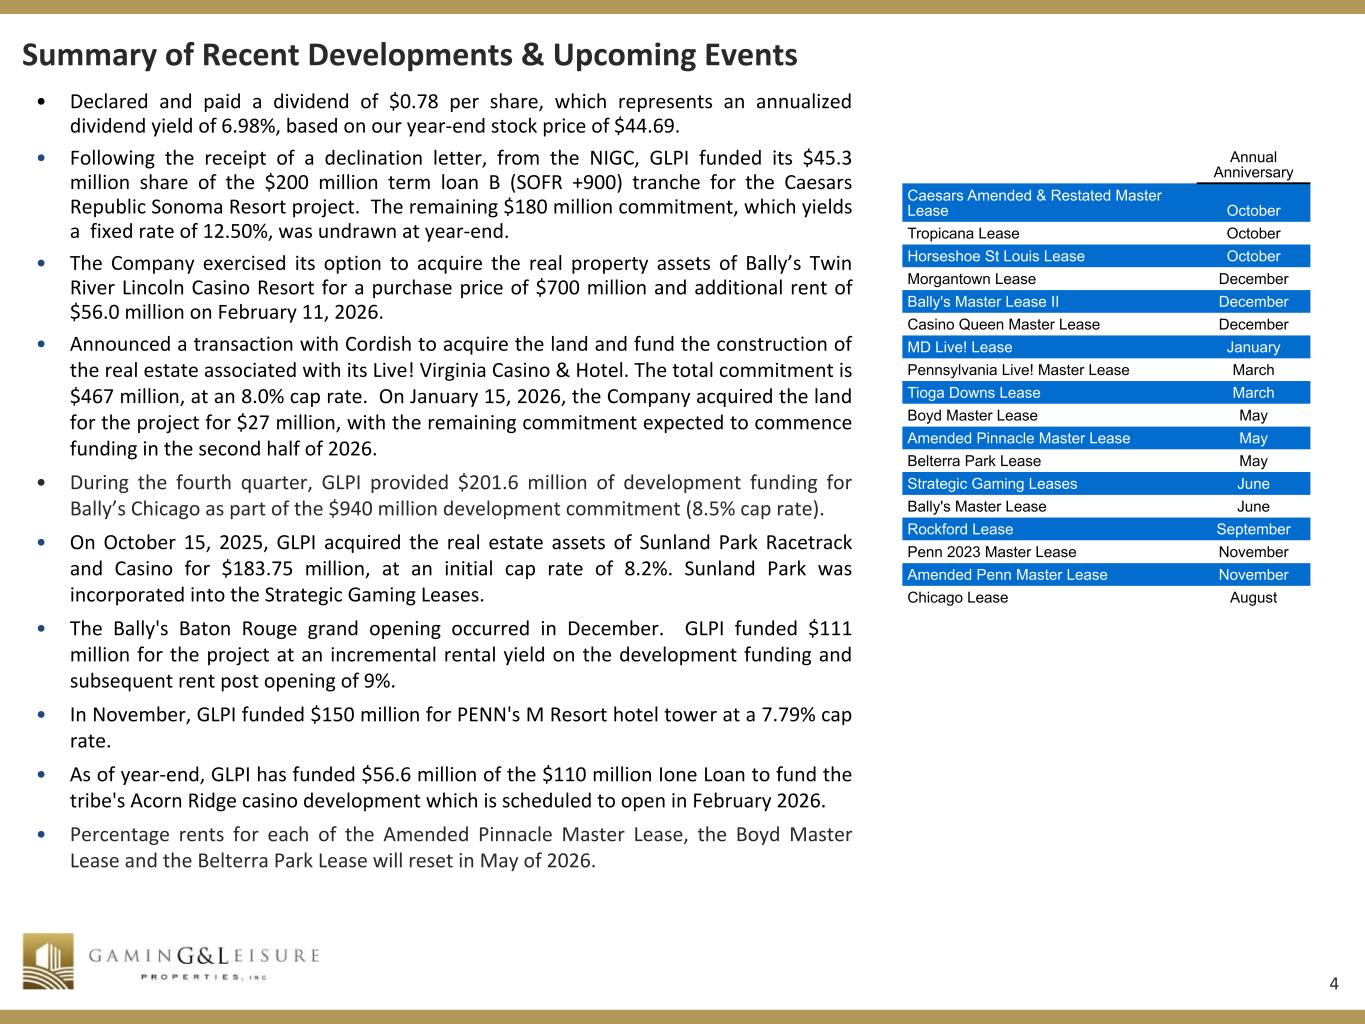Image resolution: width=1365 pixels, height=1024 pixels.
Task: Select the Strategic Gaming Leases row
Action: pos(1105,484)
